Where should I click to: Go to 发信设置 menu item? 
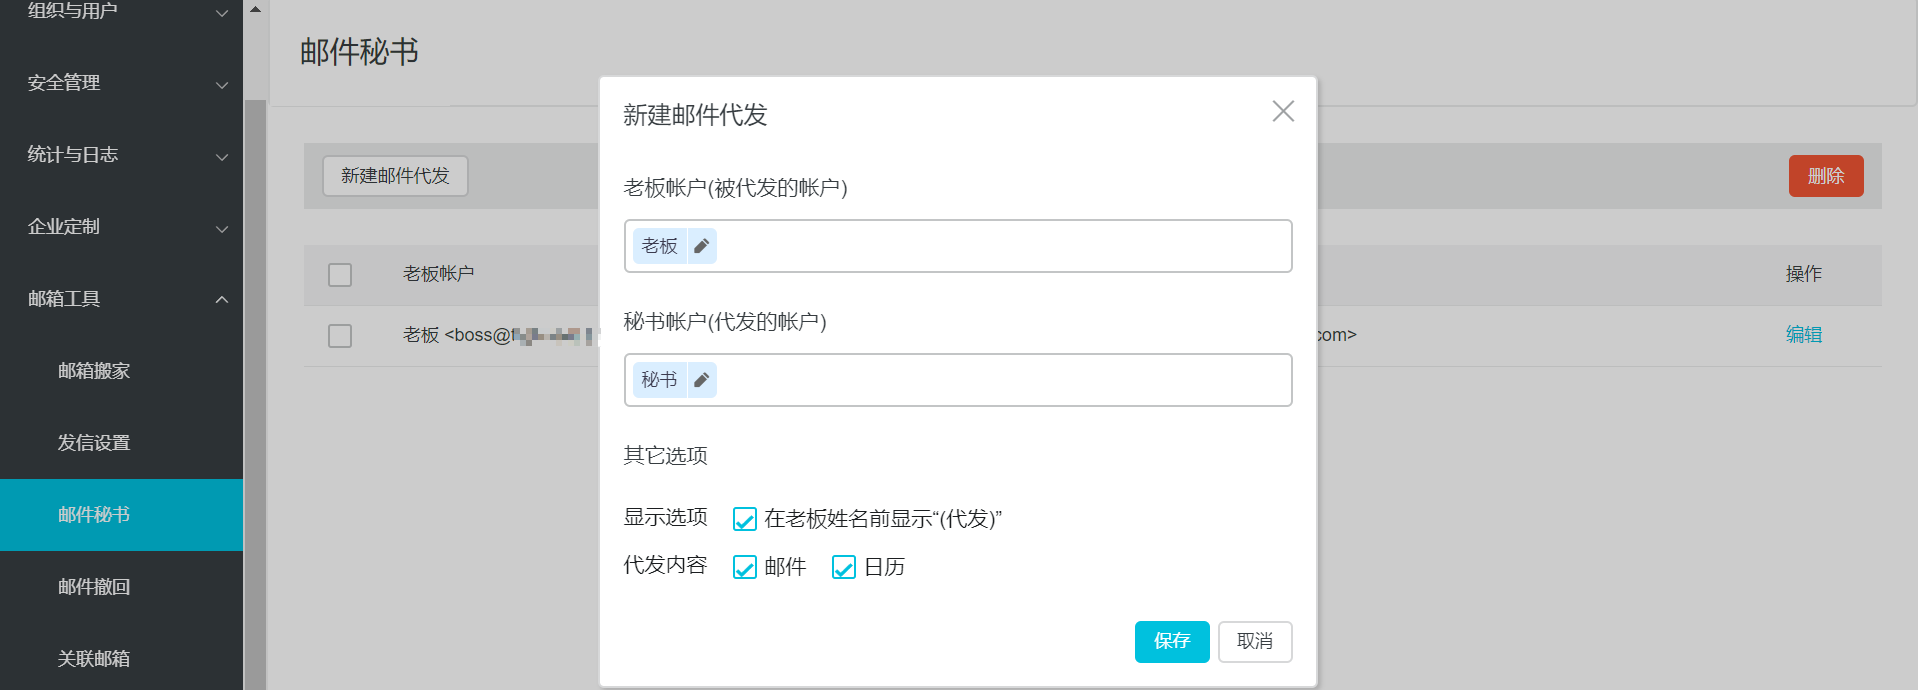[94, 443]
